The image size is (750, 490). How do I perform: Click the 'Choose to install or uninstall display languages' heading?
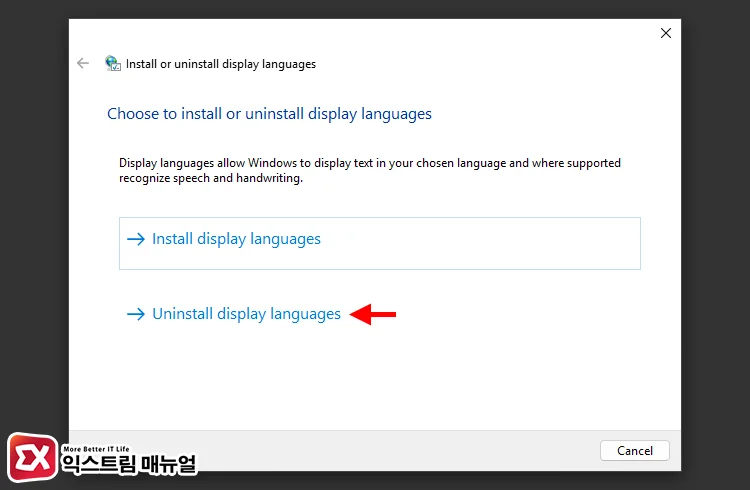click(x=269, y=114)
